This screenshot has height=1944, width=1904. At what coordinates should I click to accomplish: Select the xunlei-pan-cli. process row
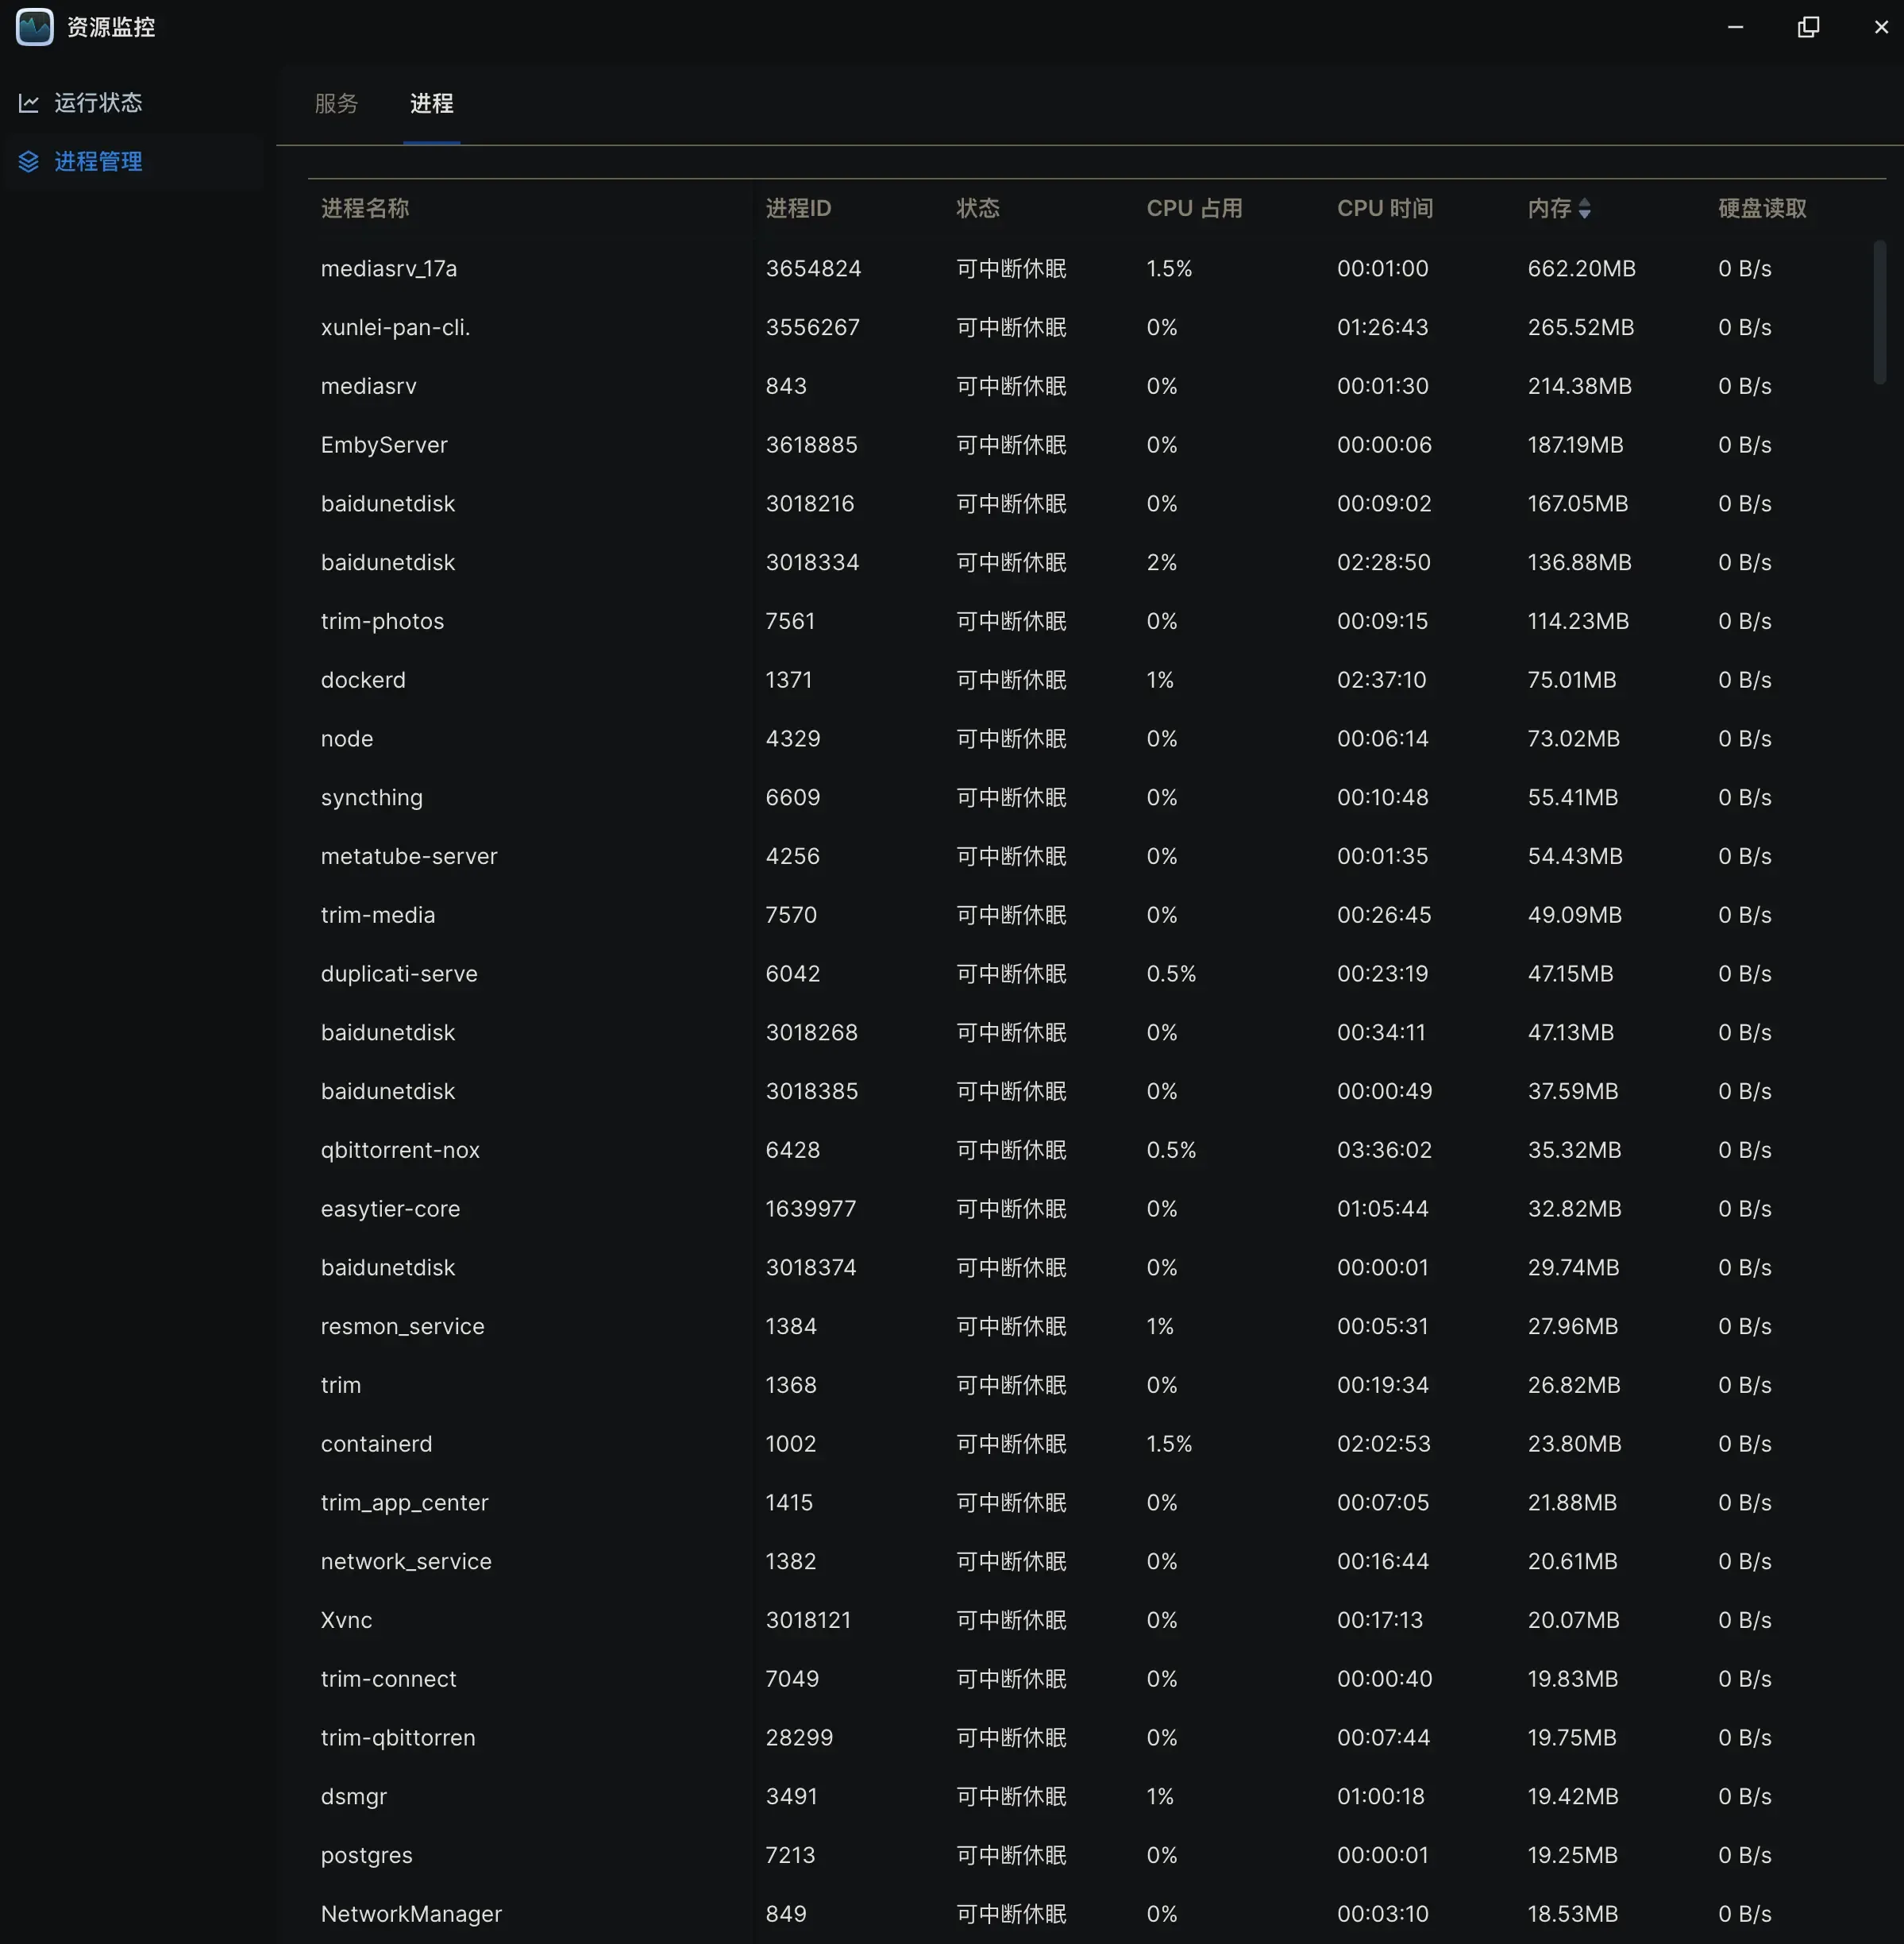point(1096,327)
